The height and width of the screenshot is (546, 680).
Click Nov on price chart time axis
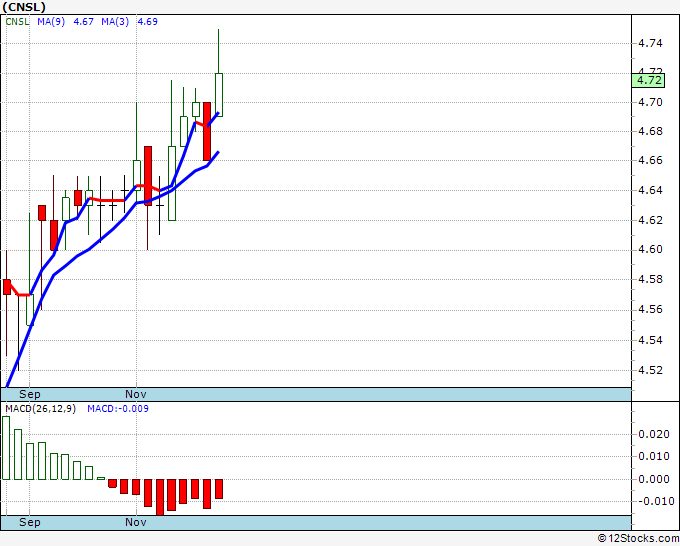tap(136, 394)
